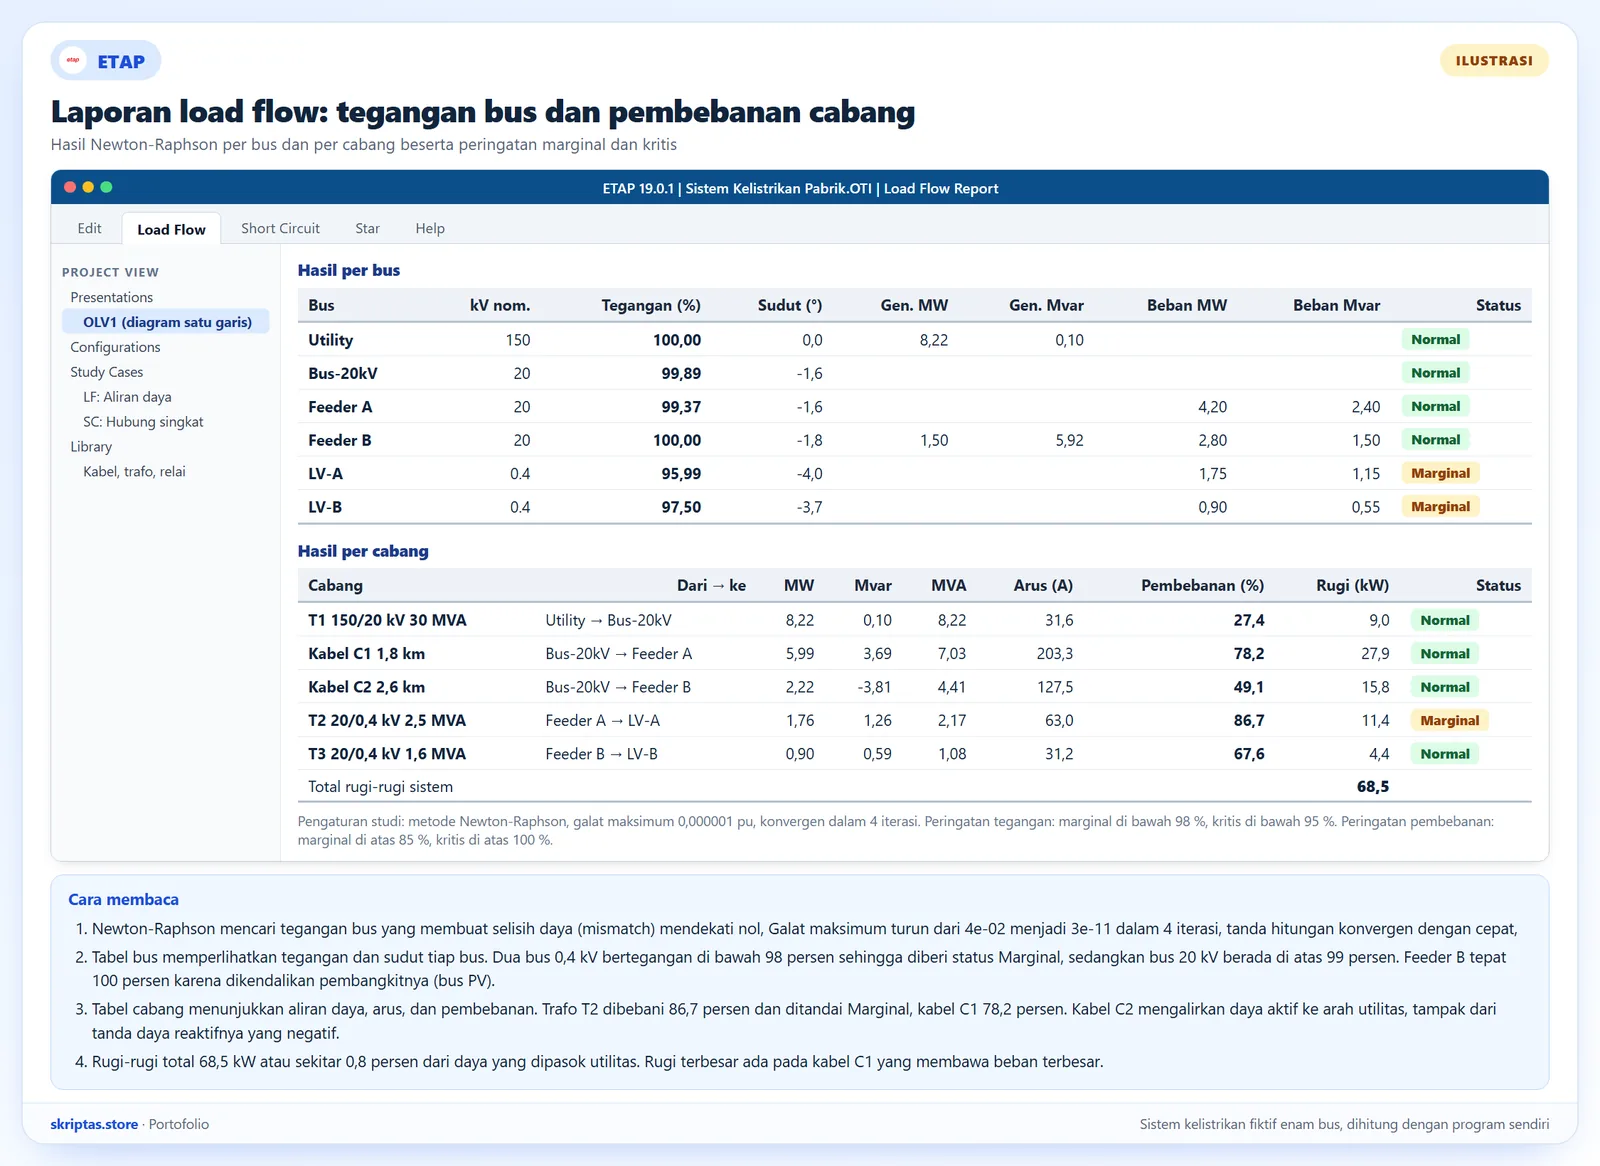The image size is (1600, 1166).
Task: Click Feeder A in bus table
Action: pyautogui.click(x=340, y=407)
